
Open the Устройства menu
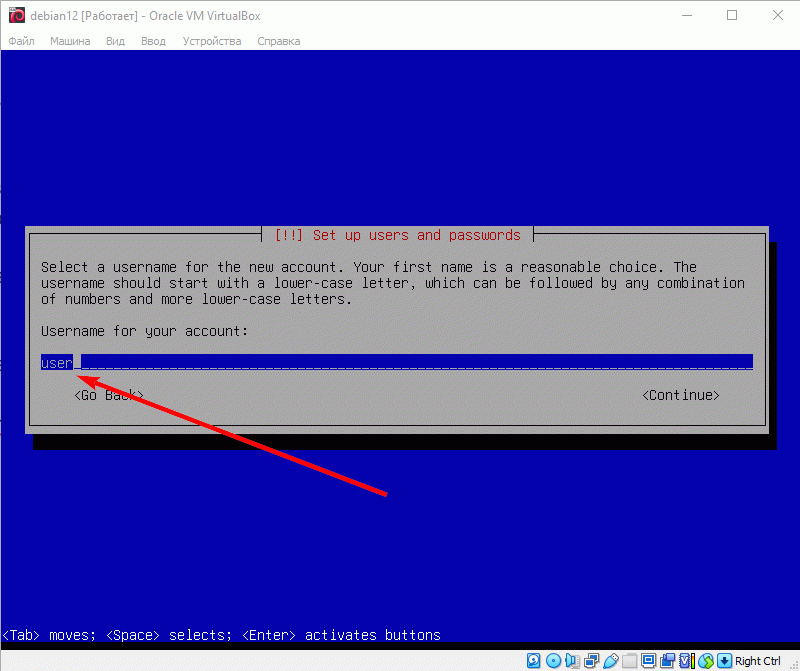212,41
